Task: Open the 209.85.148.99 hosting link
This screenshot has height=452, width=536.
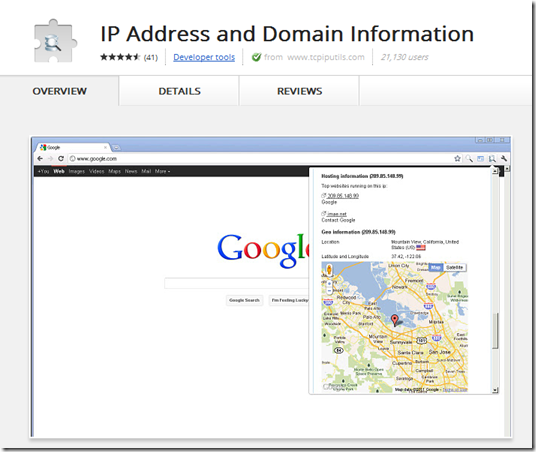Action: pyautogui.click(x=342, y=196)
